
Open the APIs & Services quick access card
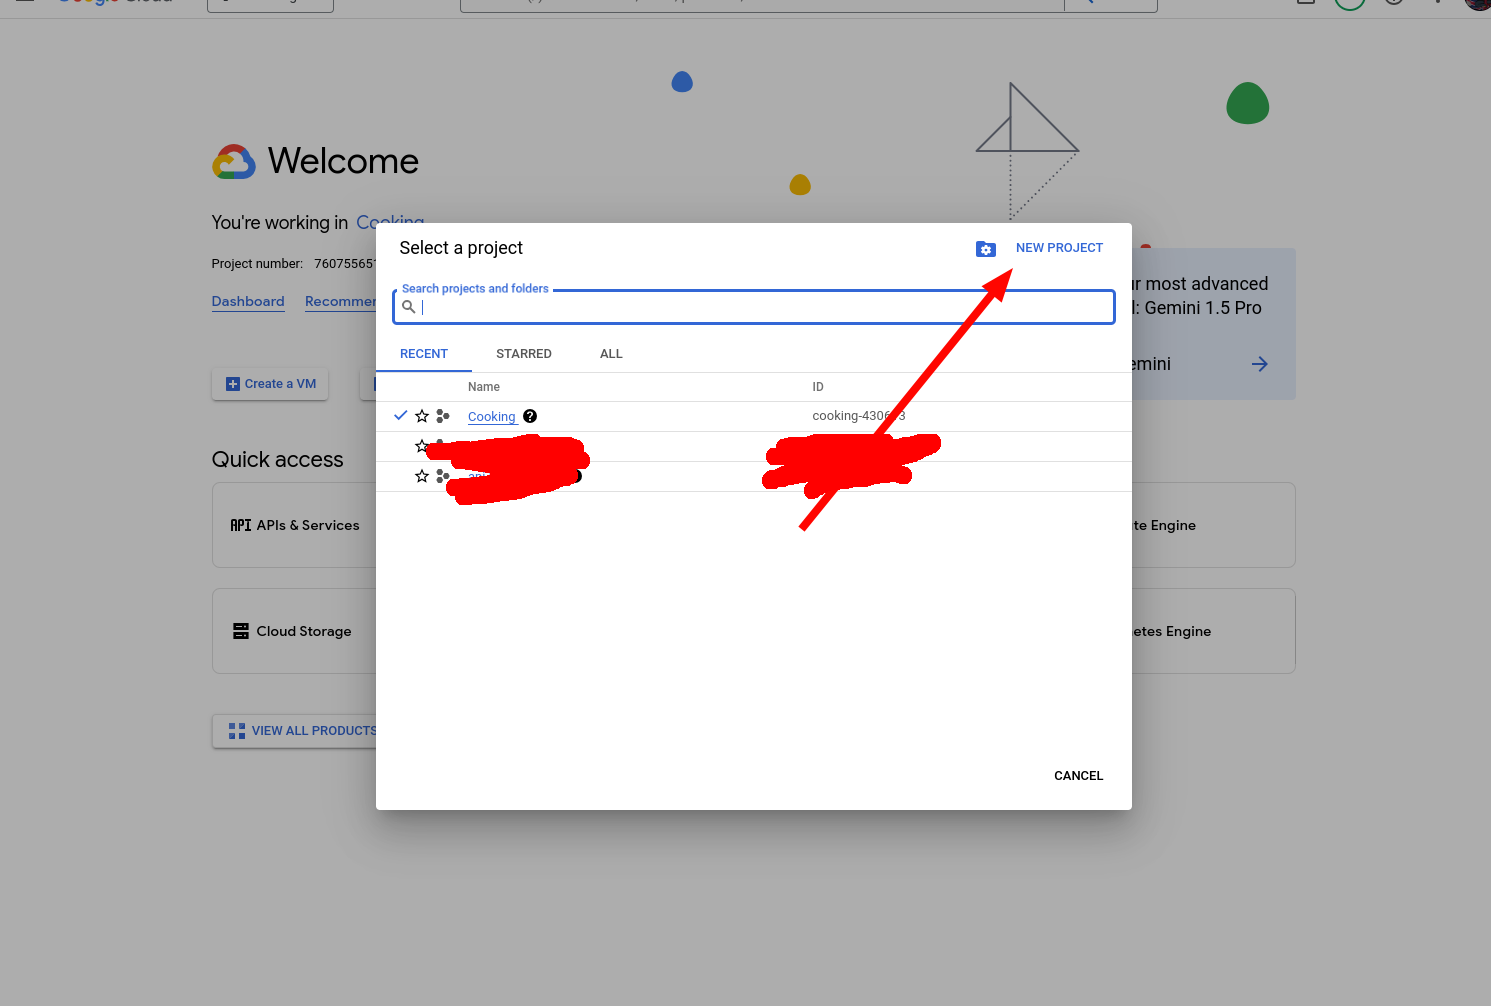(295, 525)
